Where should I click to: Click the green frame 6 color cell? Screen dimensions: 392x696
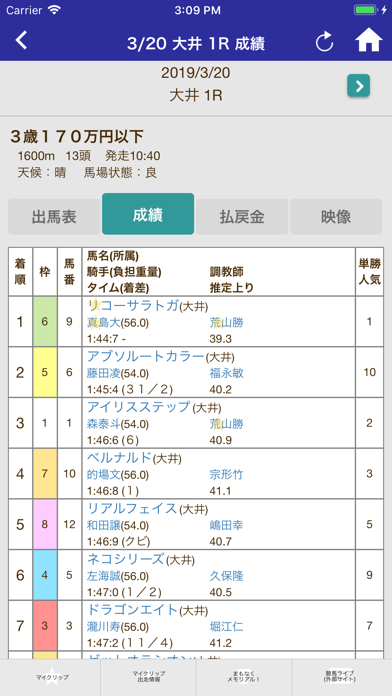(x=45, y=322)
